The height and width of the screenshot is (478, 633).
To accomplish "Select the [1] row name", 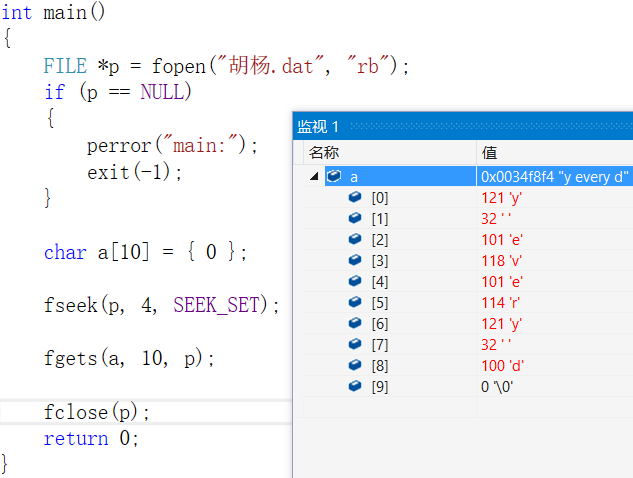I will tap(380, 219).
